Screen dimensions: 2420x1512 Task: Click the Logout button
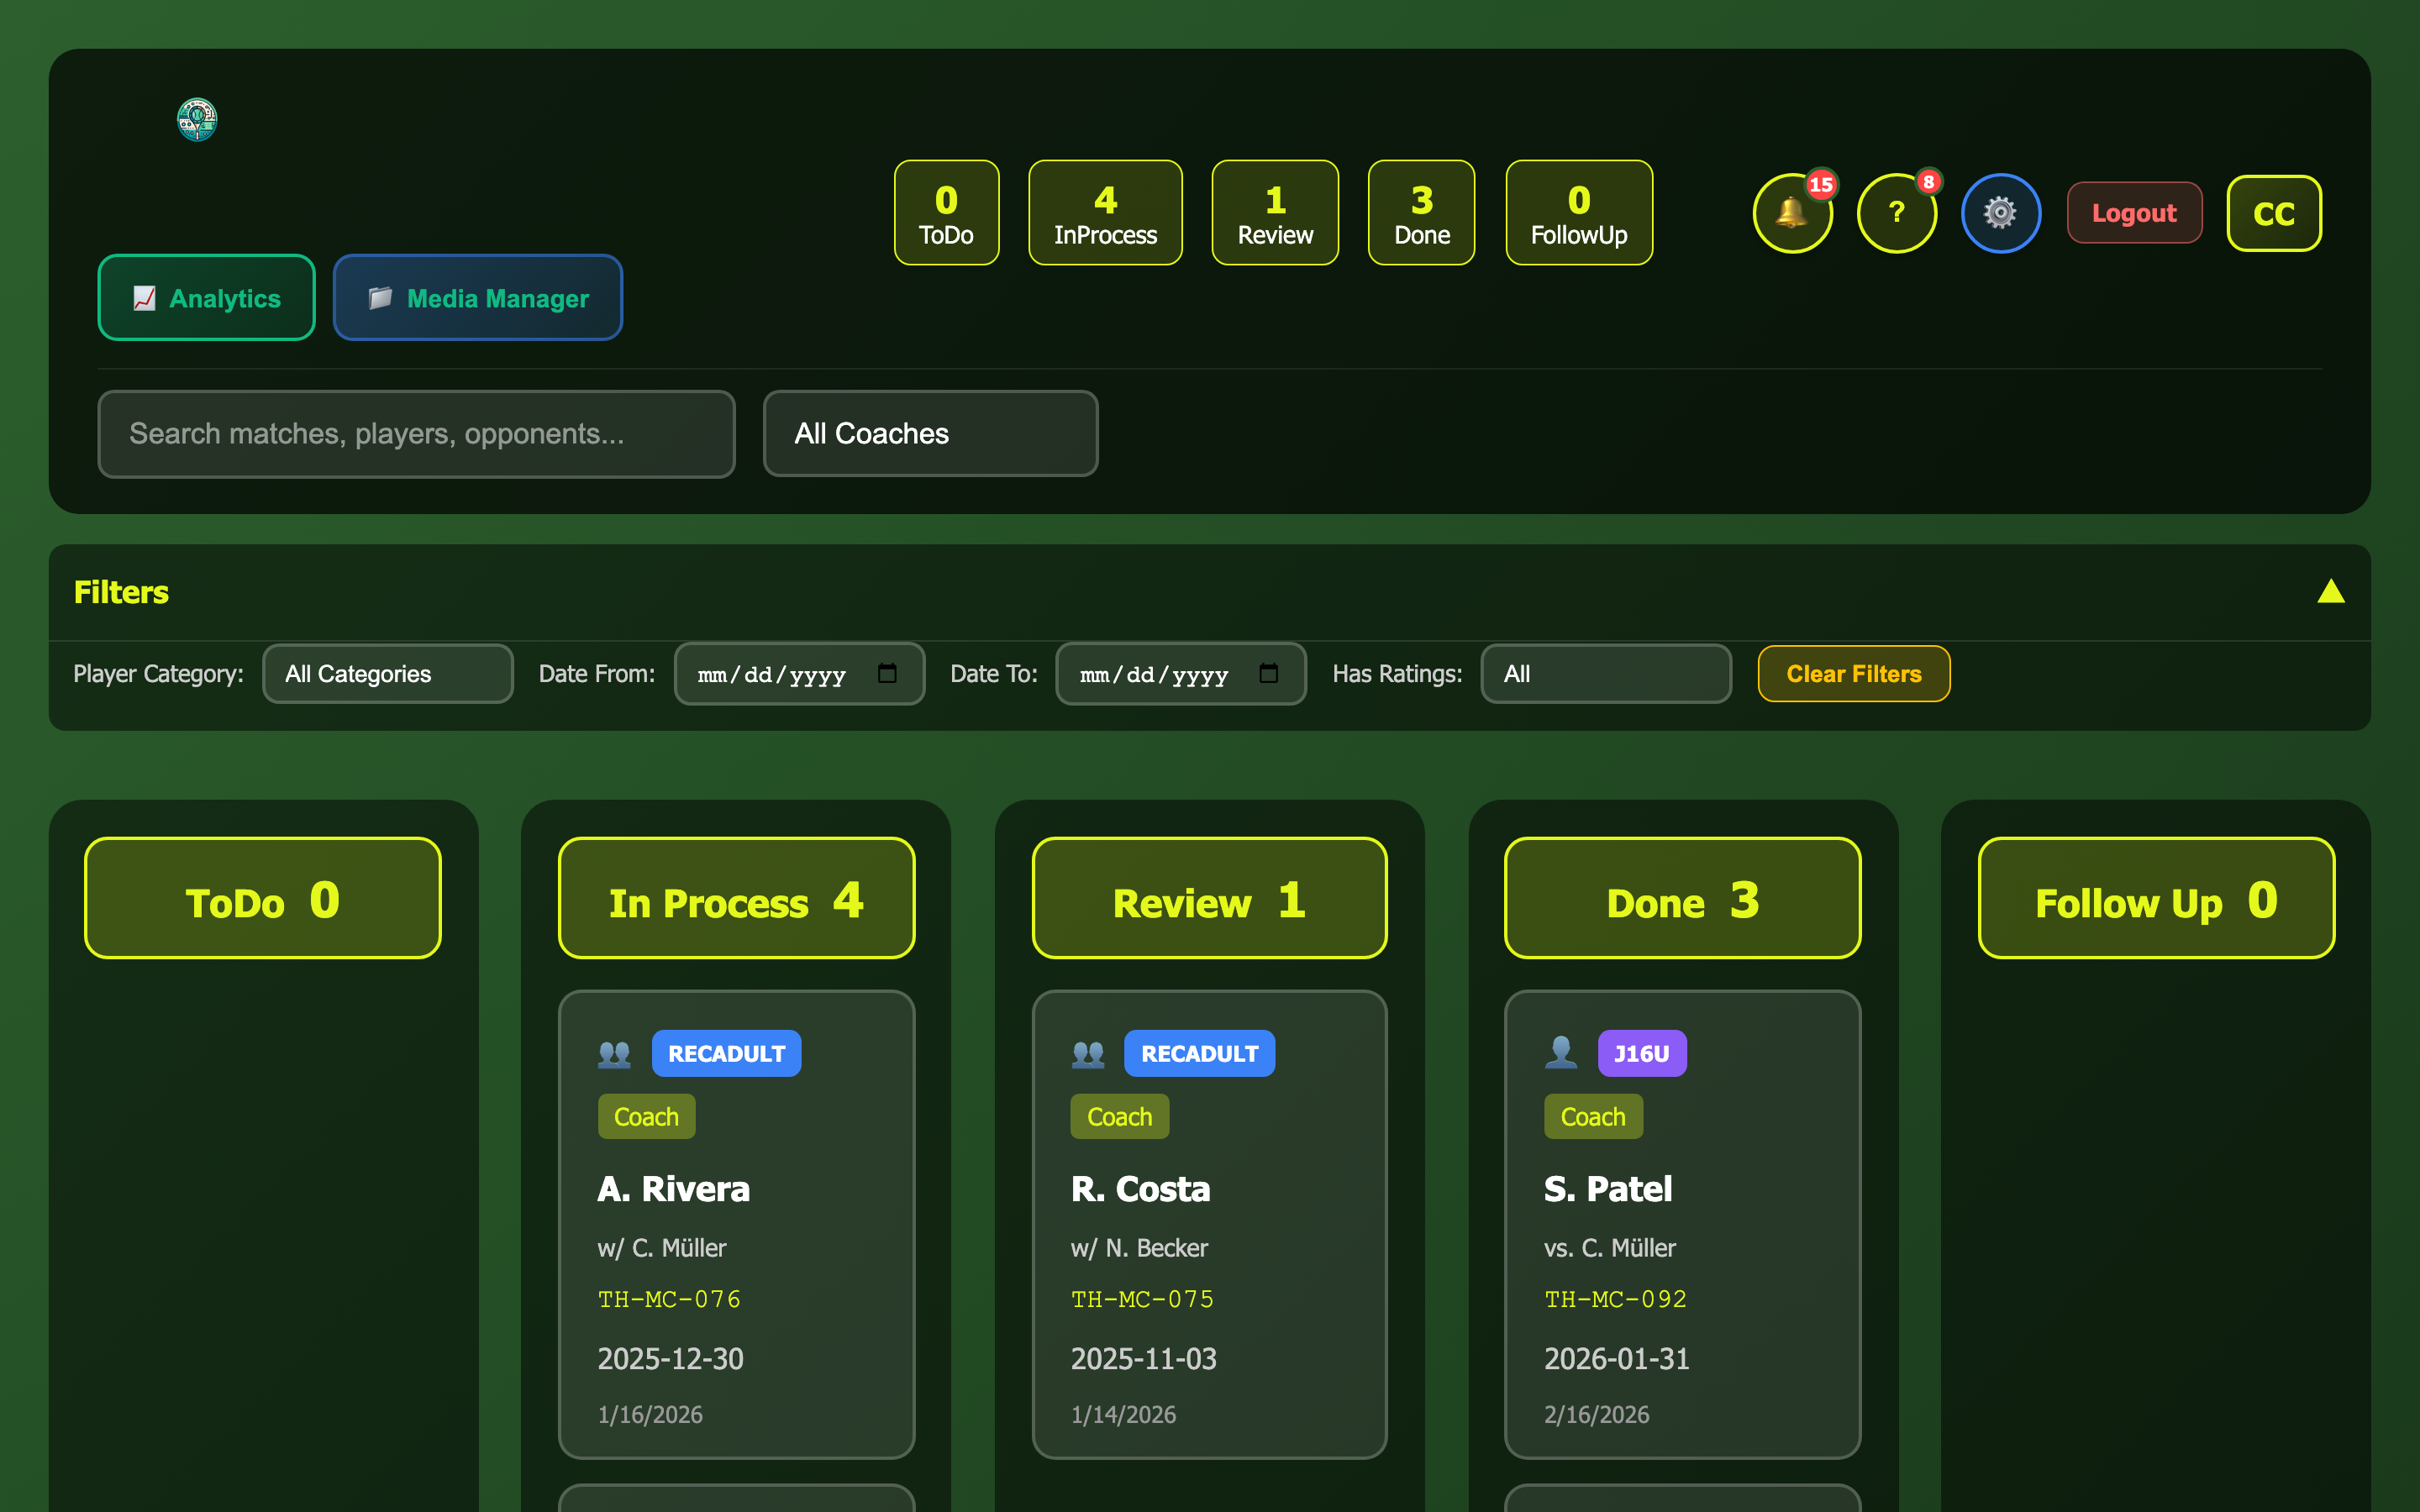(2134, 212)
